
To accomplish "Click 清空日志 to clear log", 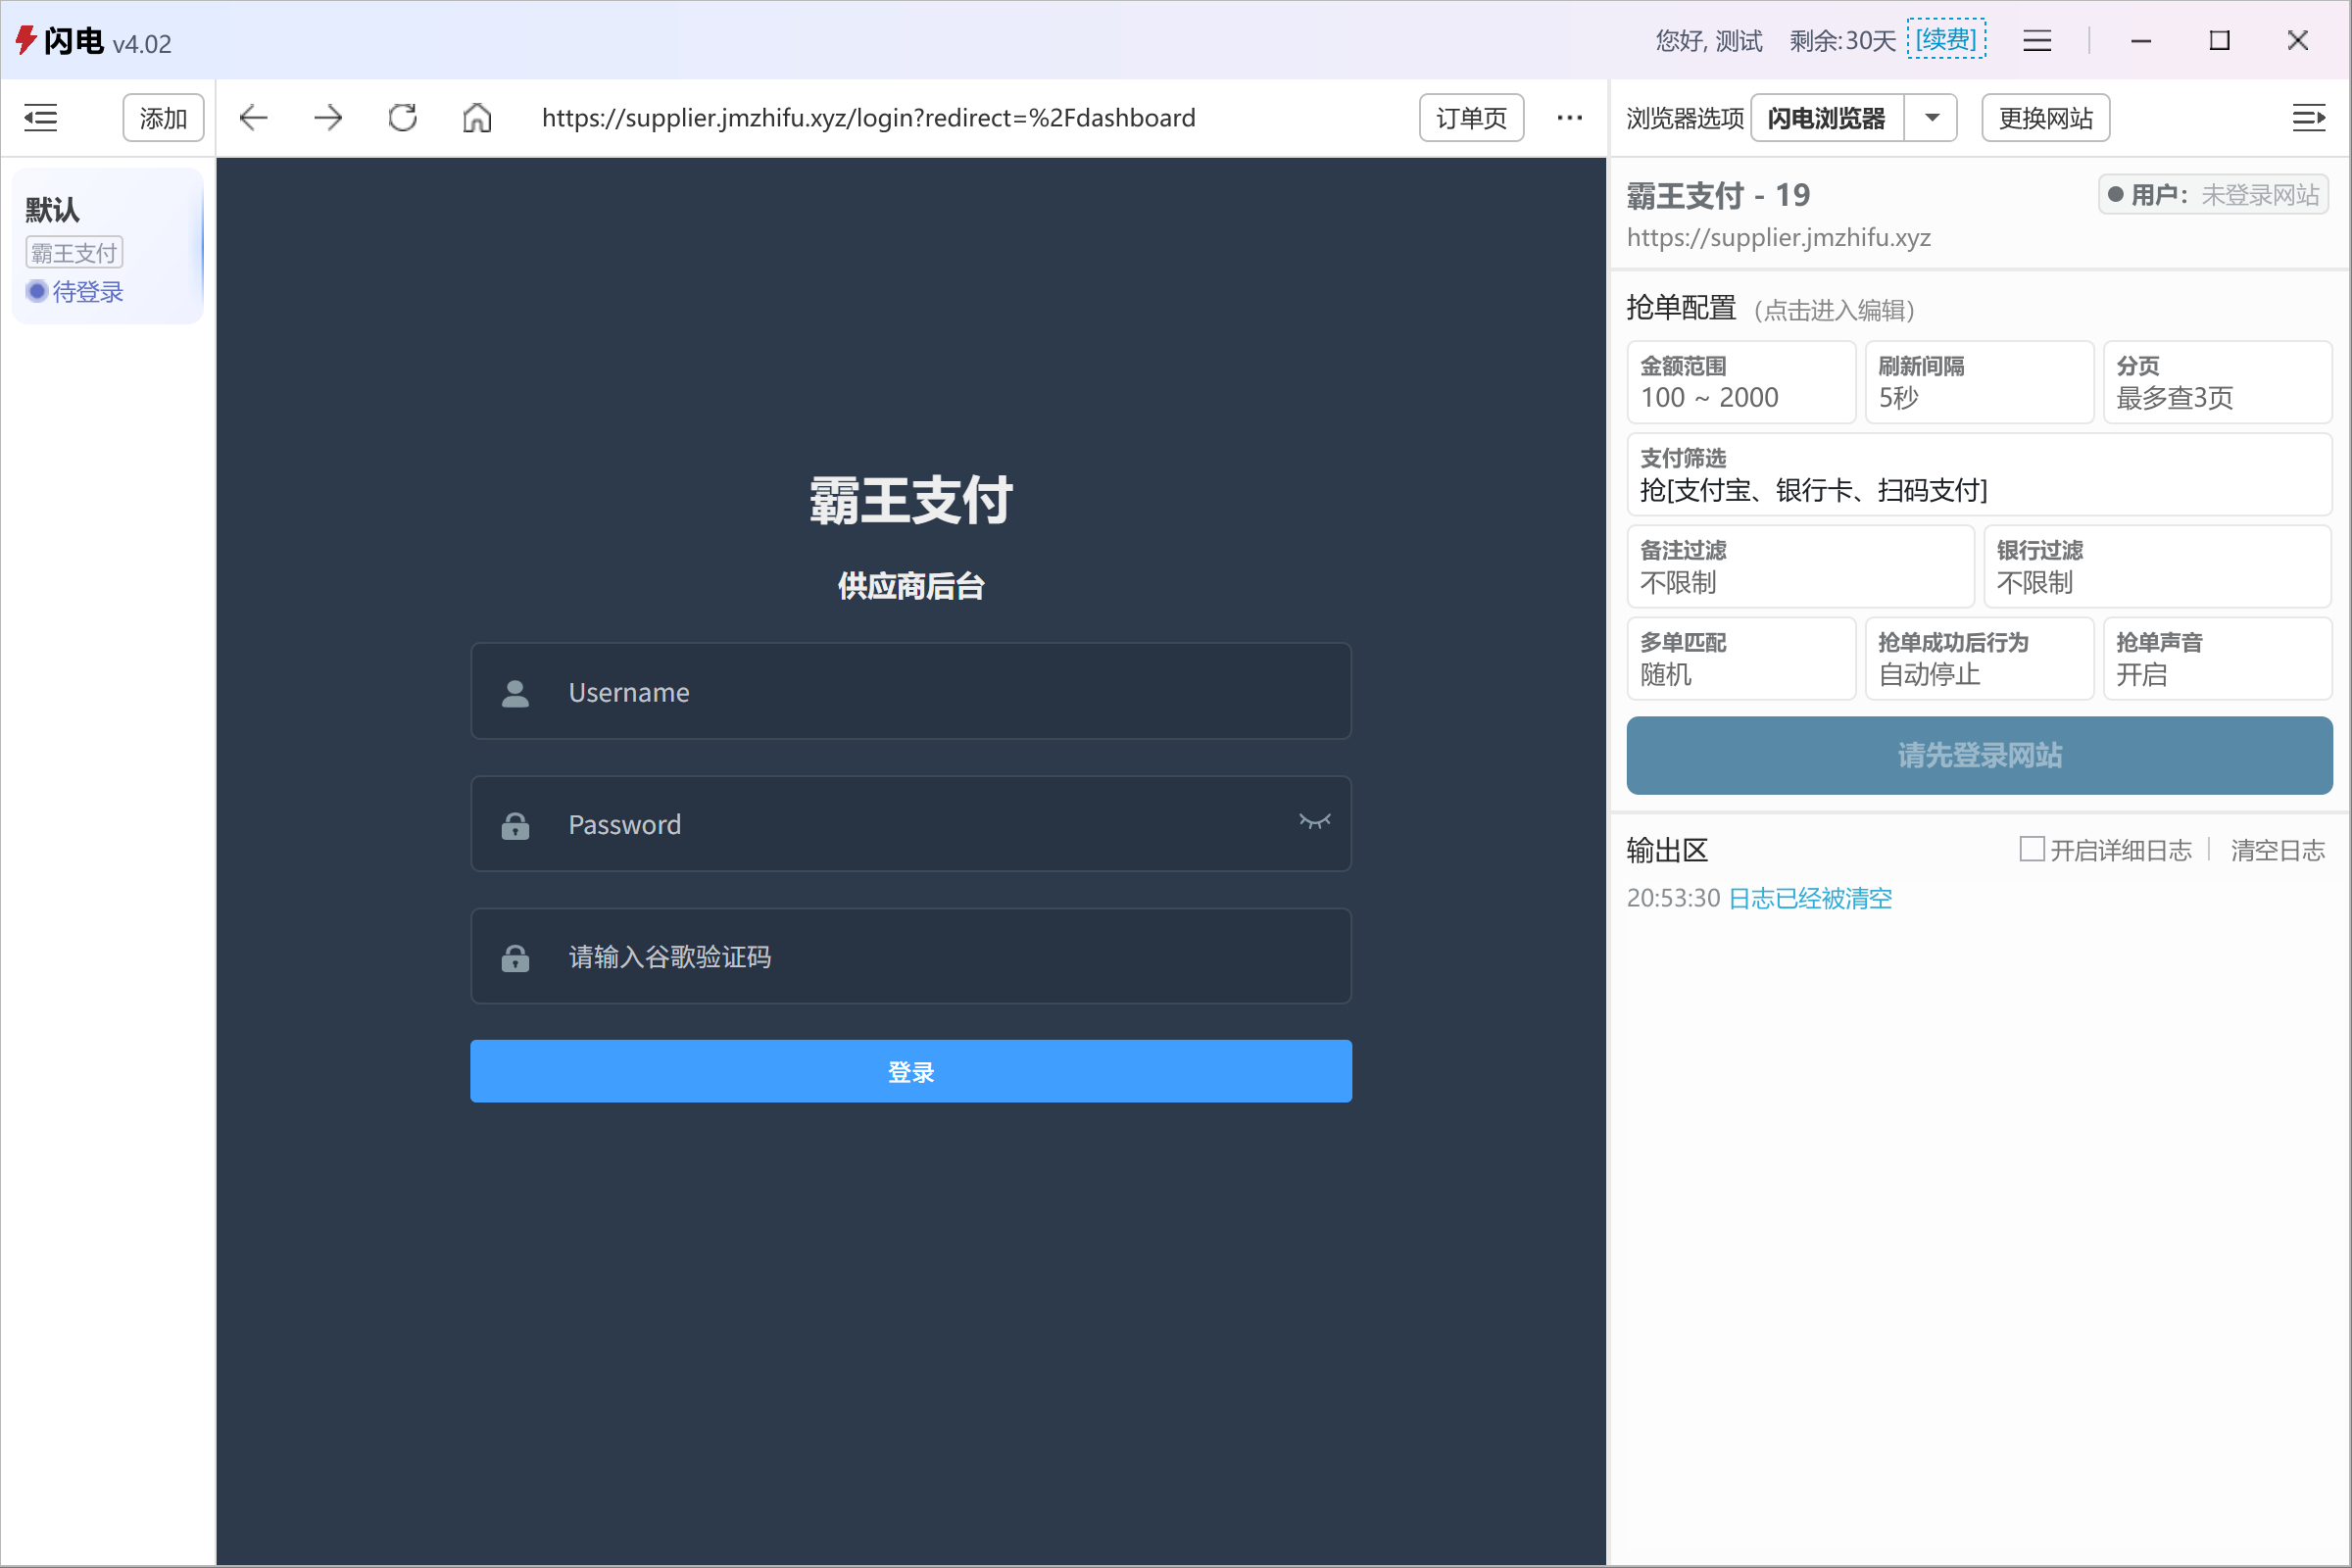I will point(2277,850).
